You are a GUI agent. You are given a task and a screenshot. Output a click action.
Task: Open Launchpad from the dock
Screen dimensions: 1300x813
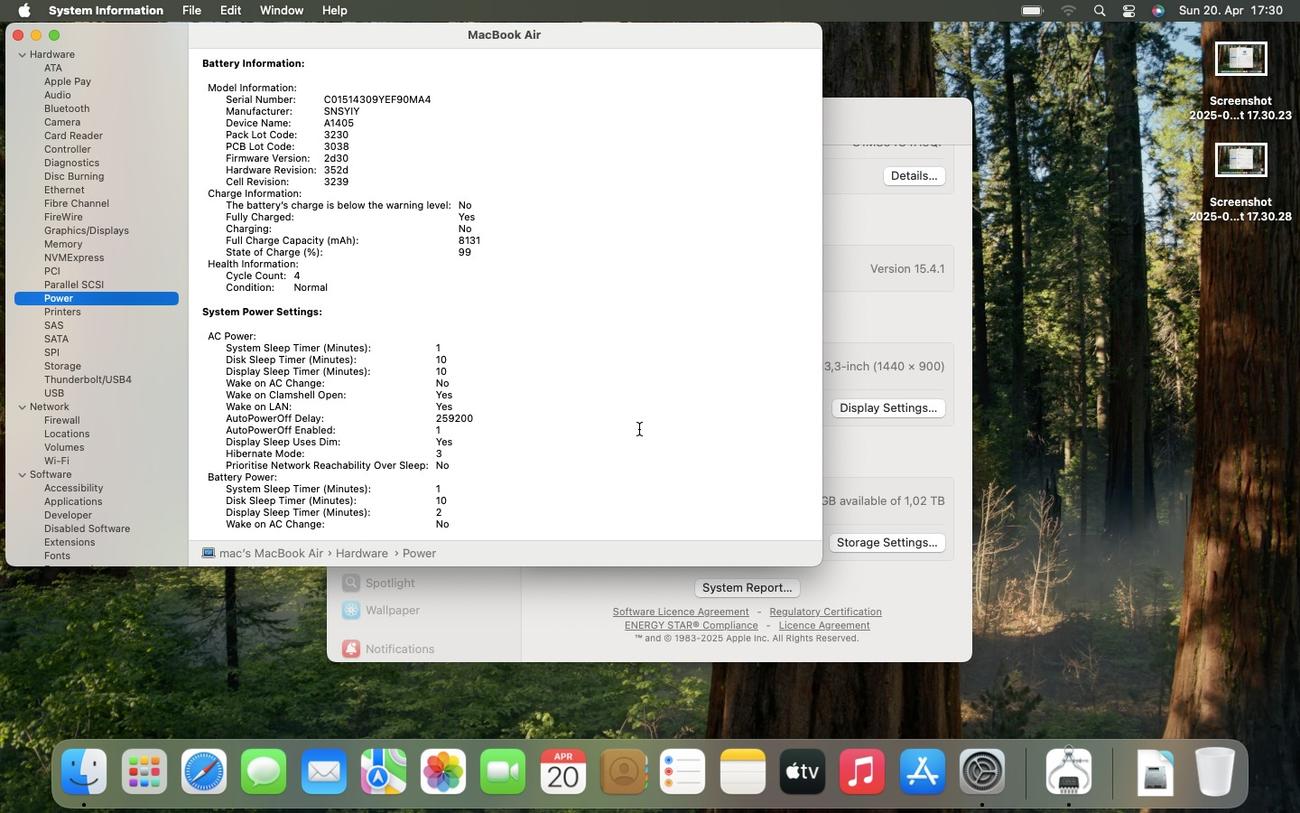144,773
